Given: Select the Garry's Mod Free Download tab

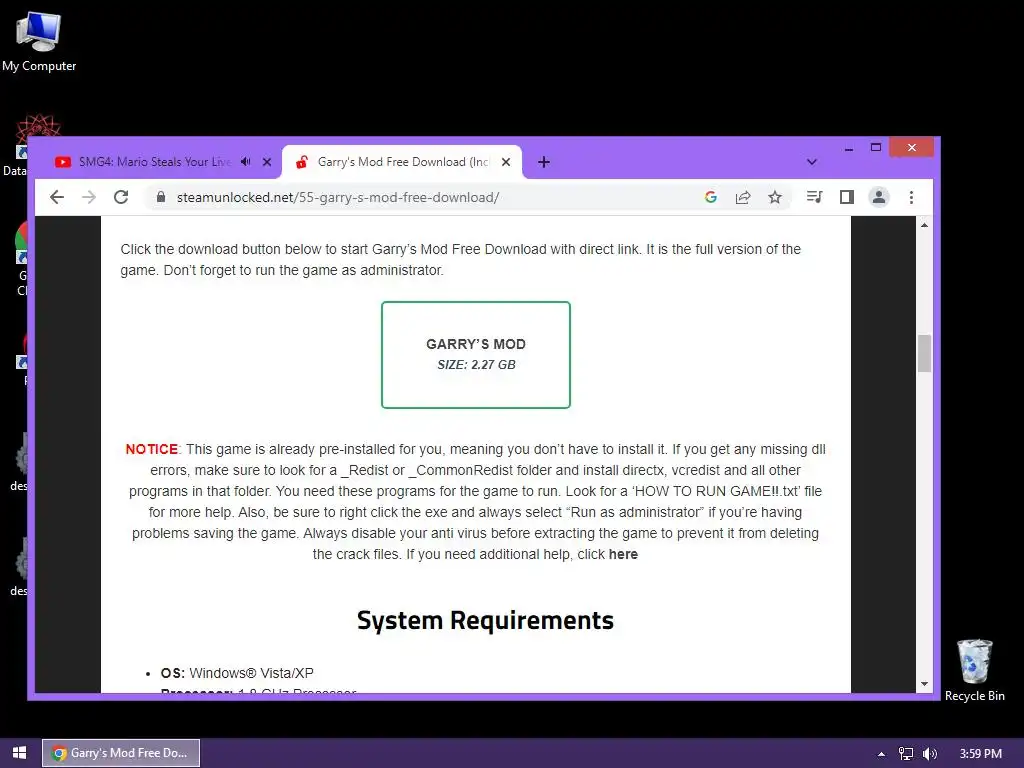Looking at the screenshot, I should (402, 162).
